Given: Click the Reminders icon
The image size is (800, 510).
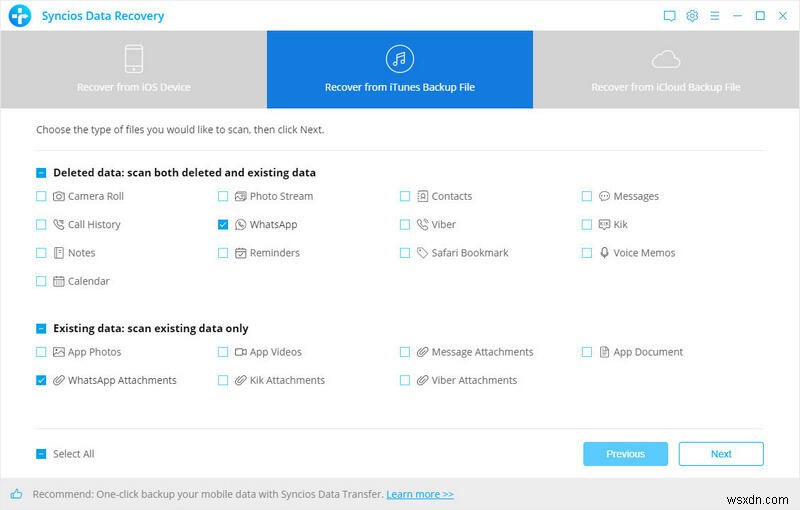Looking at the screenshot, I should [240, 253].
